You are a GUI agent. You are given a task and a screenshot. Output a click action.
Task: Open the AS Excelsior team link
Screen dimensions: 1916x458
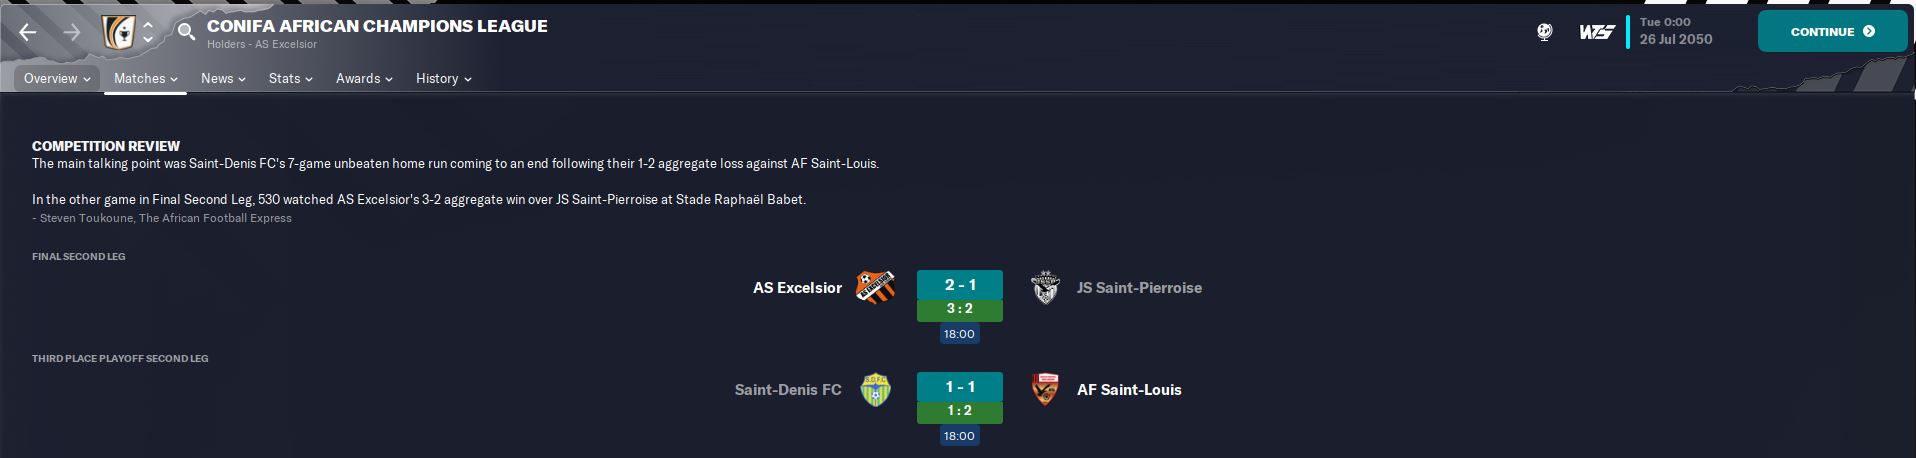coord(797,288)
